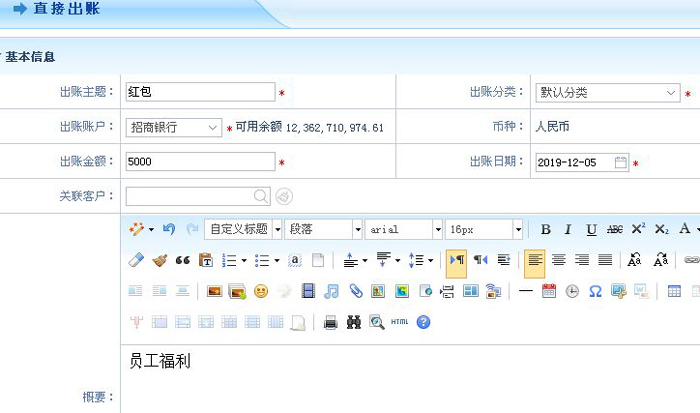This screenshot has width=700, height=413.
Task: Open the 段落 paragraph format dropdown
Action: [323, 229]
